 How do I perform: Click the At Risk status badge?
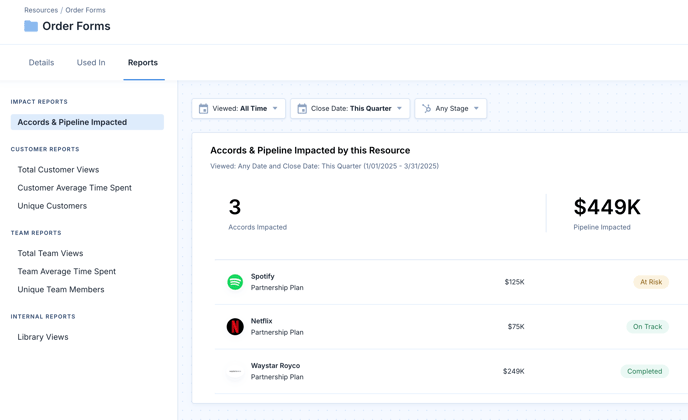pyautogui.click(x=651, y=282)
